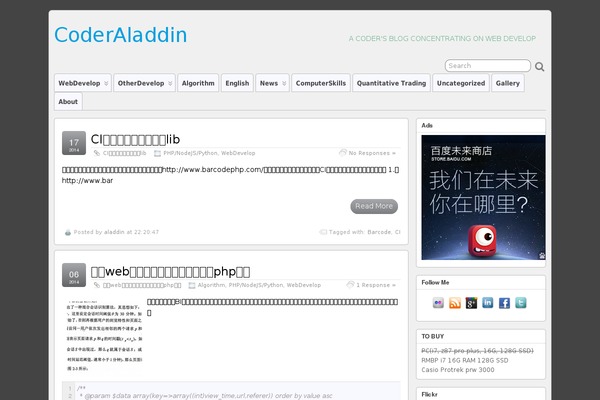Image resolution: width=600 pixels, height=400 pixels.
Task: Click the 06 2014 date badge
Action: point(74,275)
